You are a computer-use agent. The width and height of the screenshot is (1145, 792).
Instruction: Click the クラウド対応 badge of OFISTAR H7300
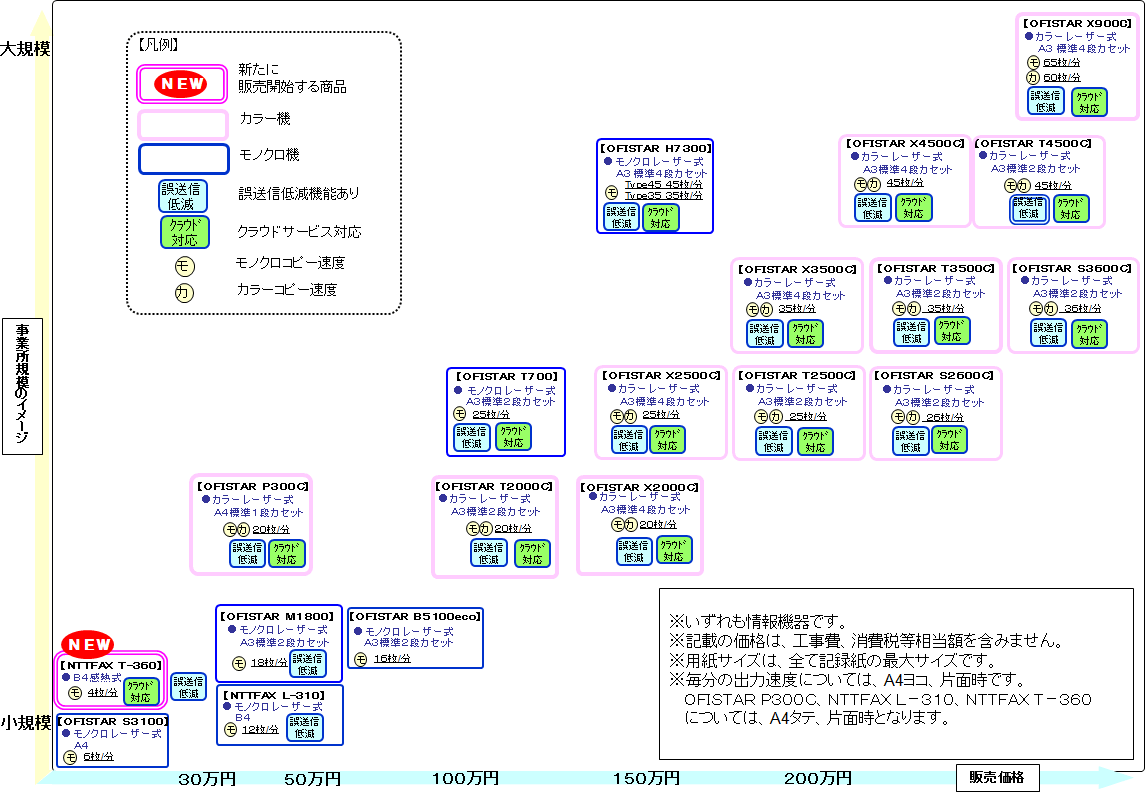[x=661, y=218]
